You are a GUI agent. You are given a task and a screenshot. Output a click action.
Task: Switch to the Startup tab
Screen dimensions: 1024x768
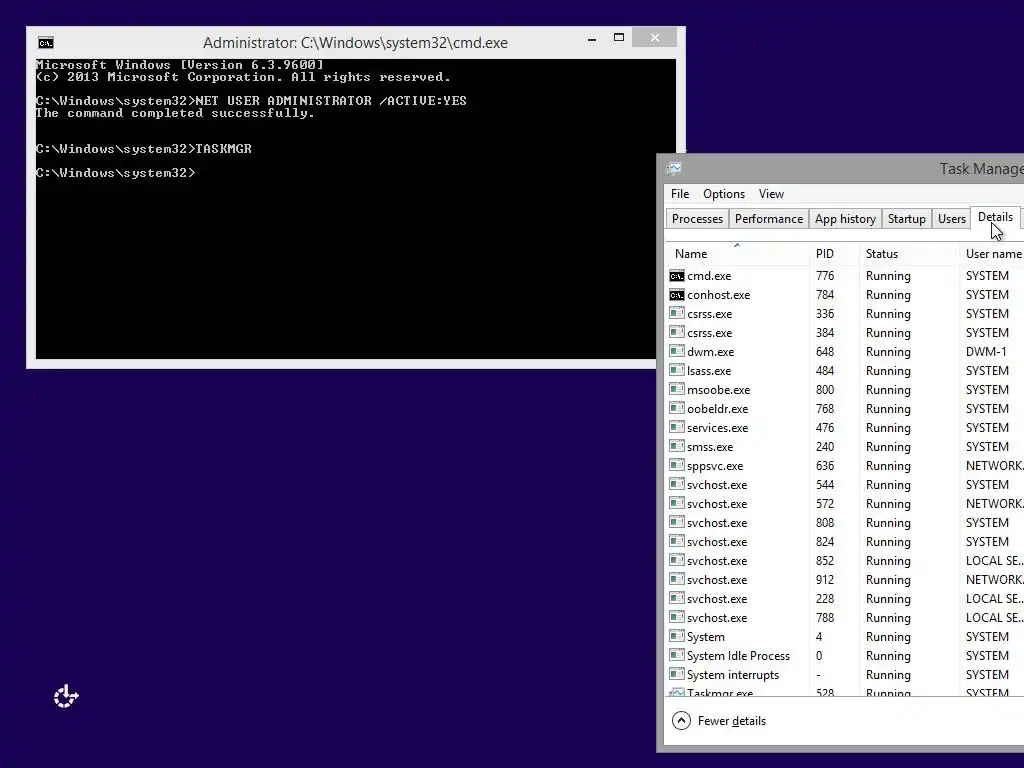coord(906,219)
